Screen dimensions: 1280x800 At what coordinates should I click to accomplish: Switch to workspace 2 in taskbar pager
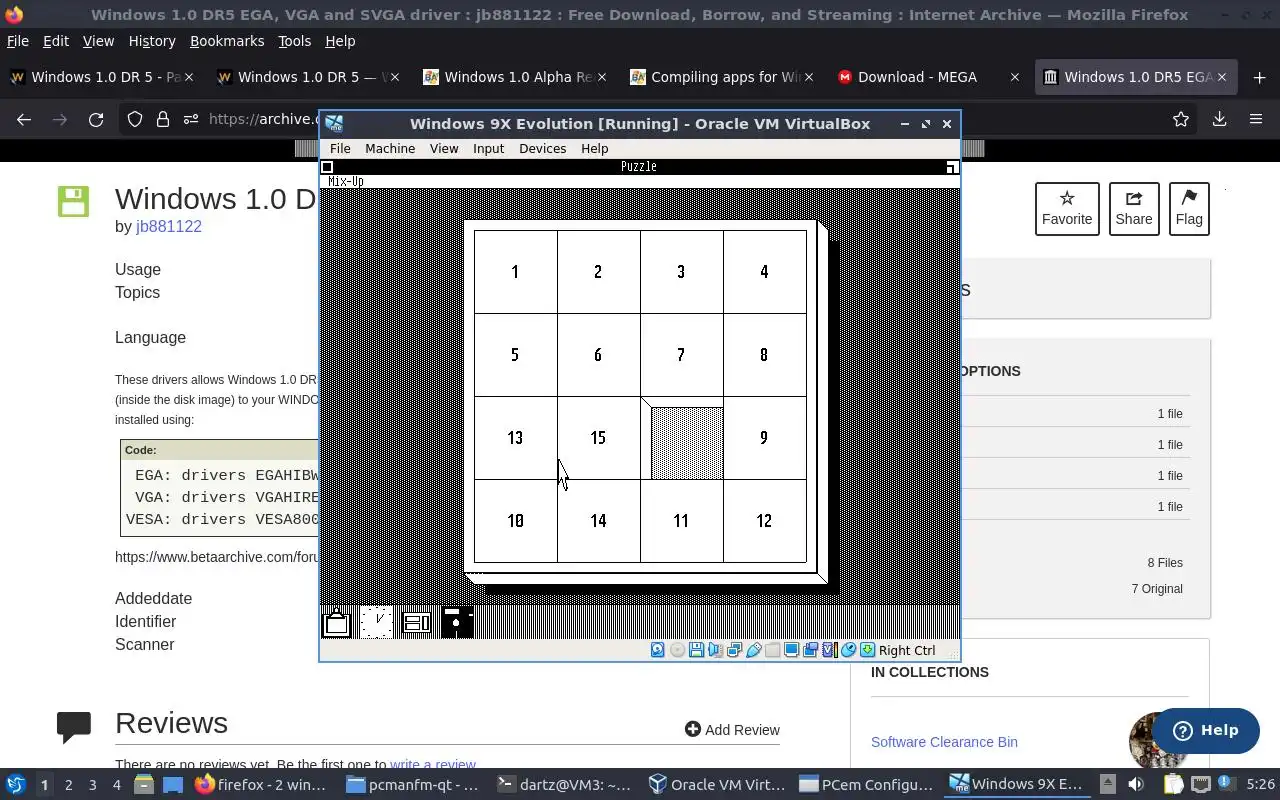pos(68,785)
